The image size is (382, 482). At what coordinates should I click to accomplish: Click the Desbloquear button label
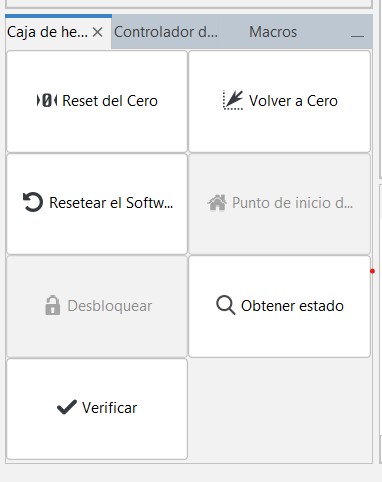[x=110, y=306]
